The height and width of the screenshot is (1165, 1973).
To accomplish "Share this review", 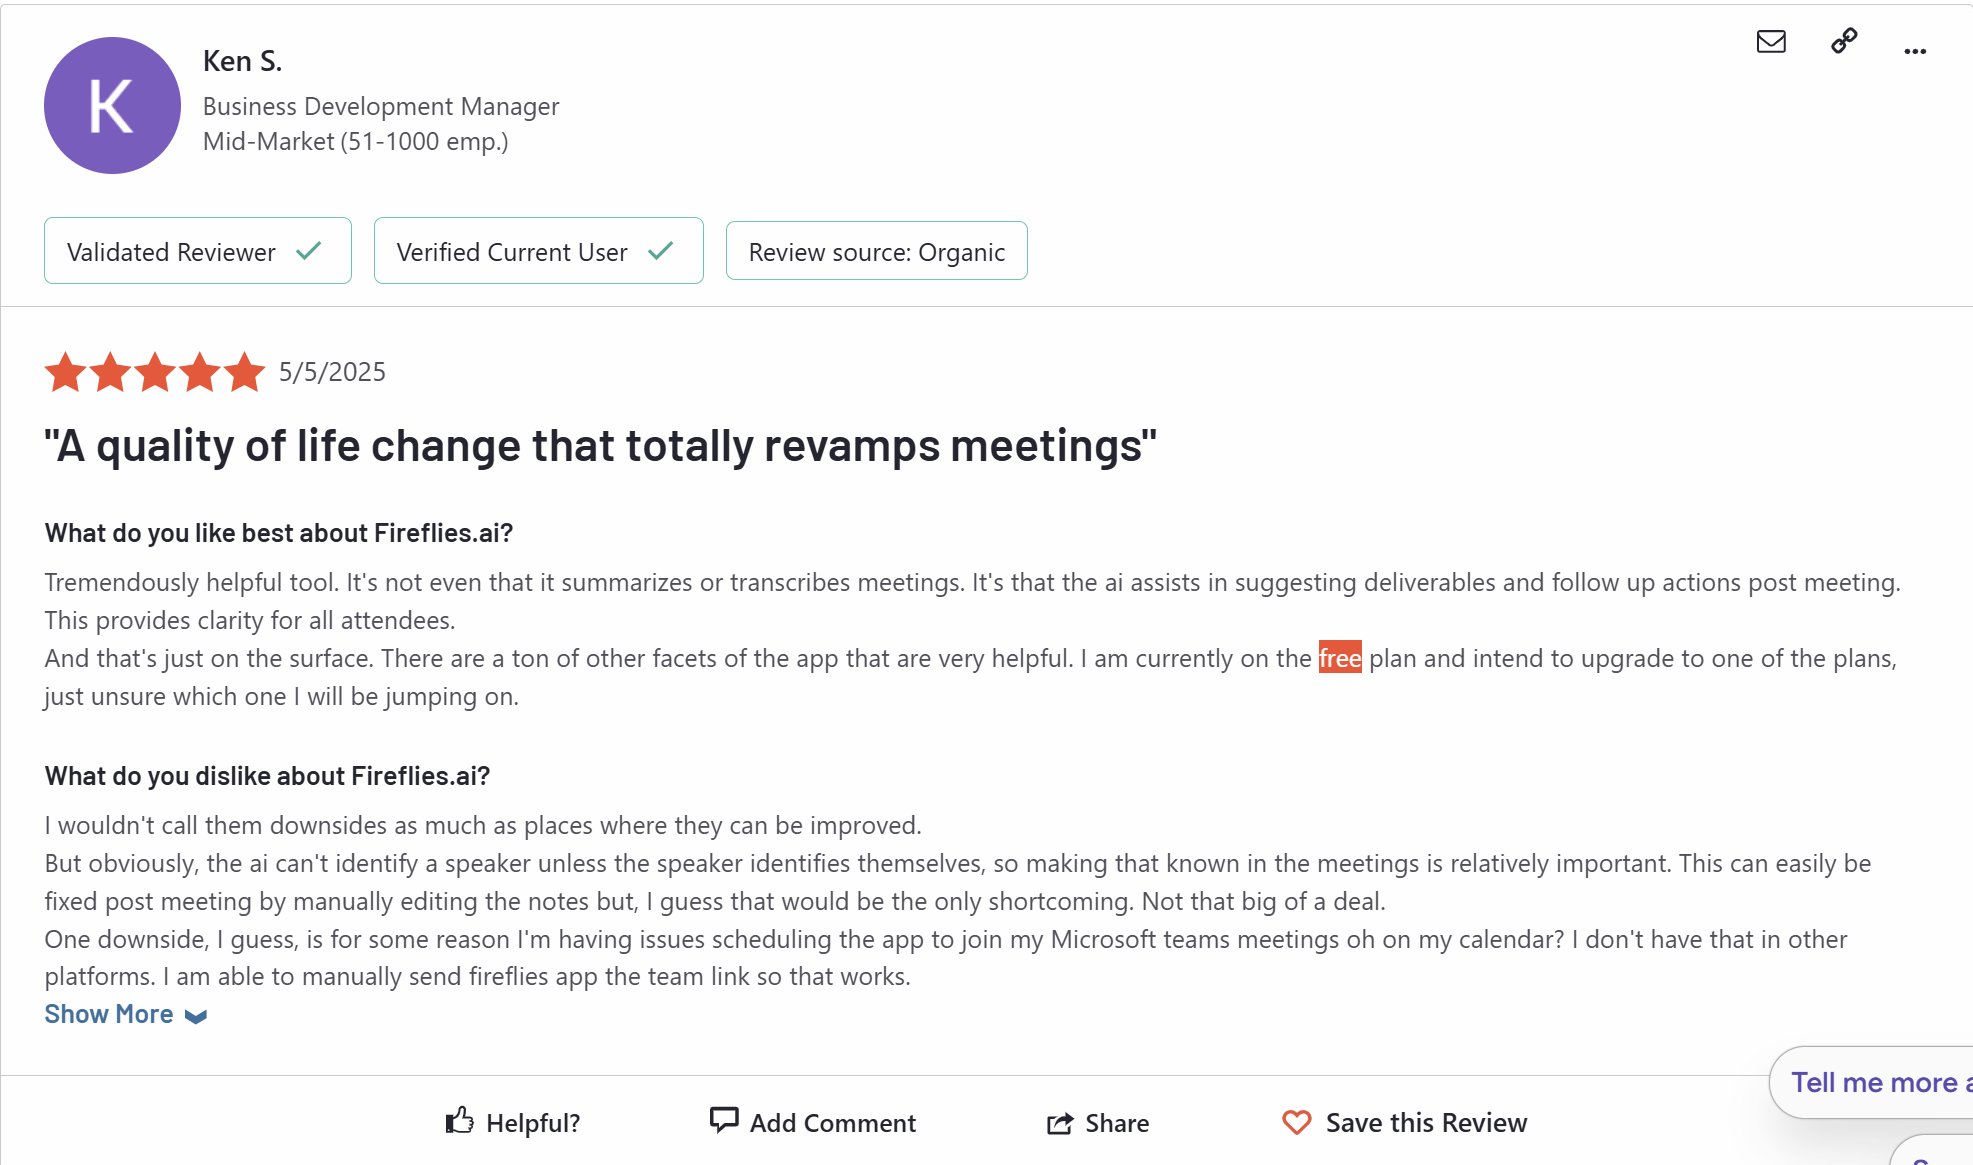I will pos(1097,1122).
